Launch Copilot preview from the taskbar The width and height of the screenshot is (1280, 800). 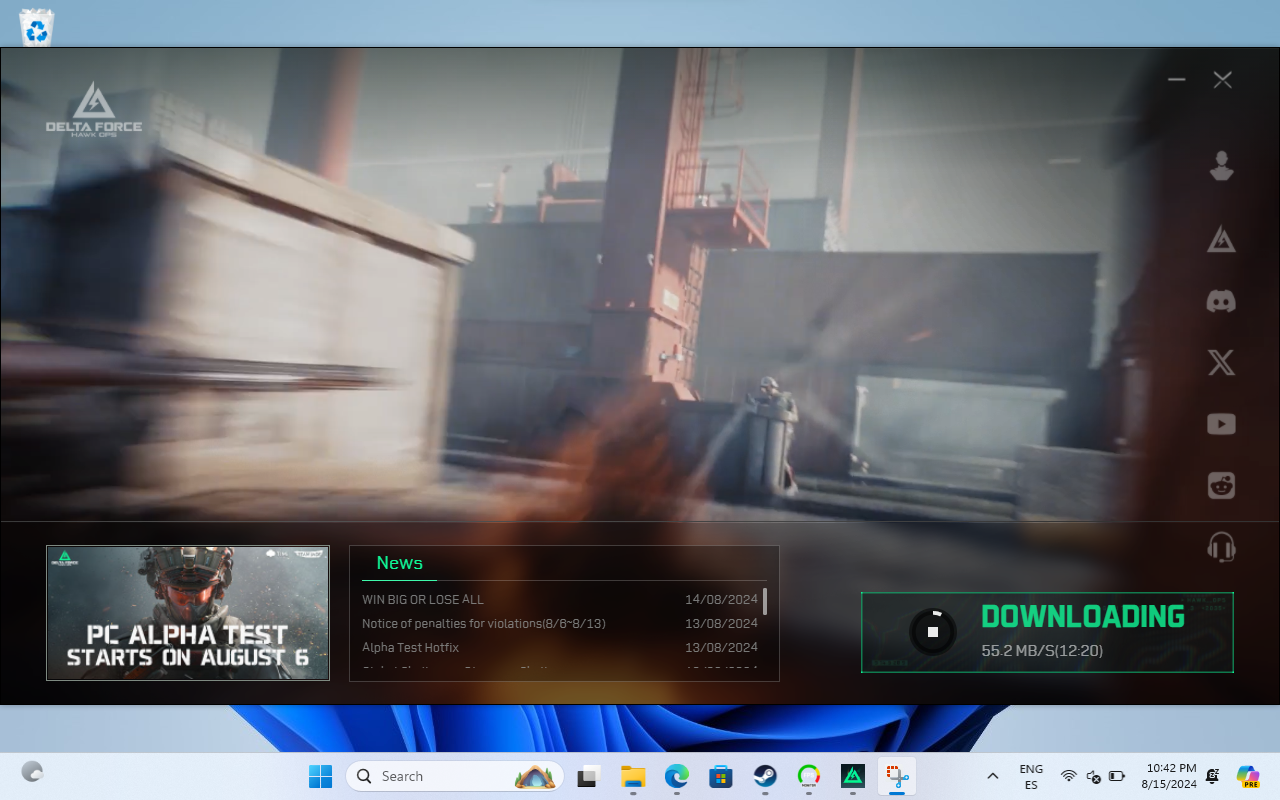pyautogui.click(x=1248, y=776)
